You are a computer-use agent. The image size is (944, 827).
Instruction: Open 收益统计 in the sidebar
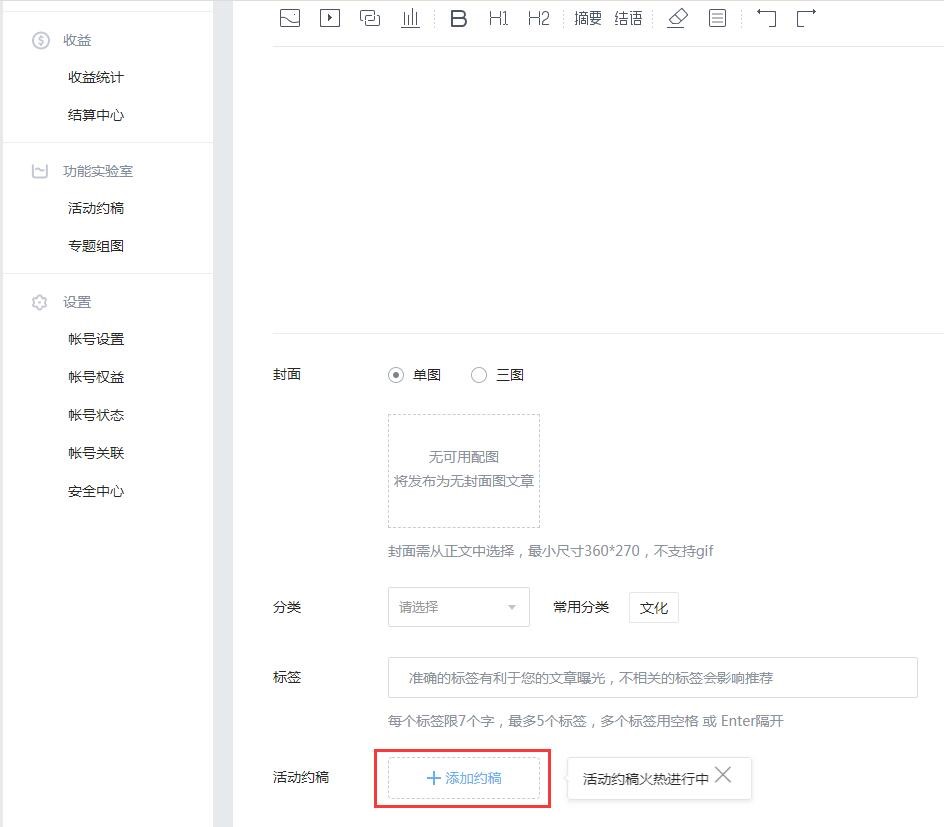(x=96, y=77)
